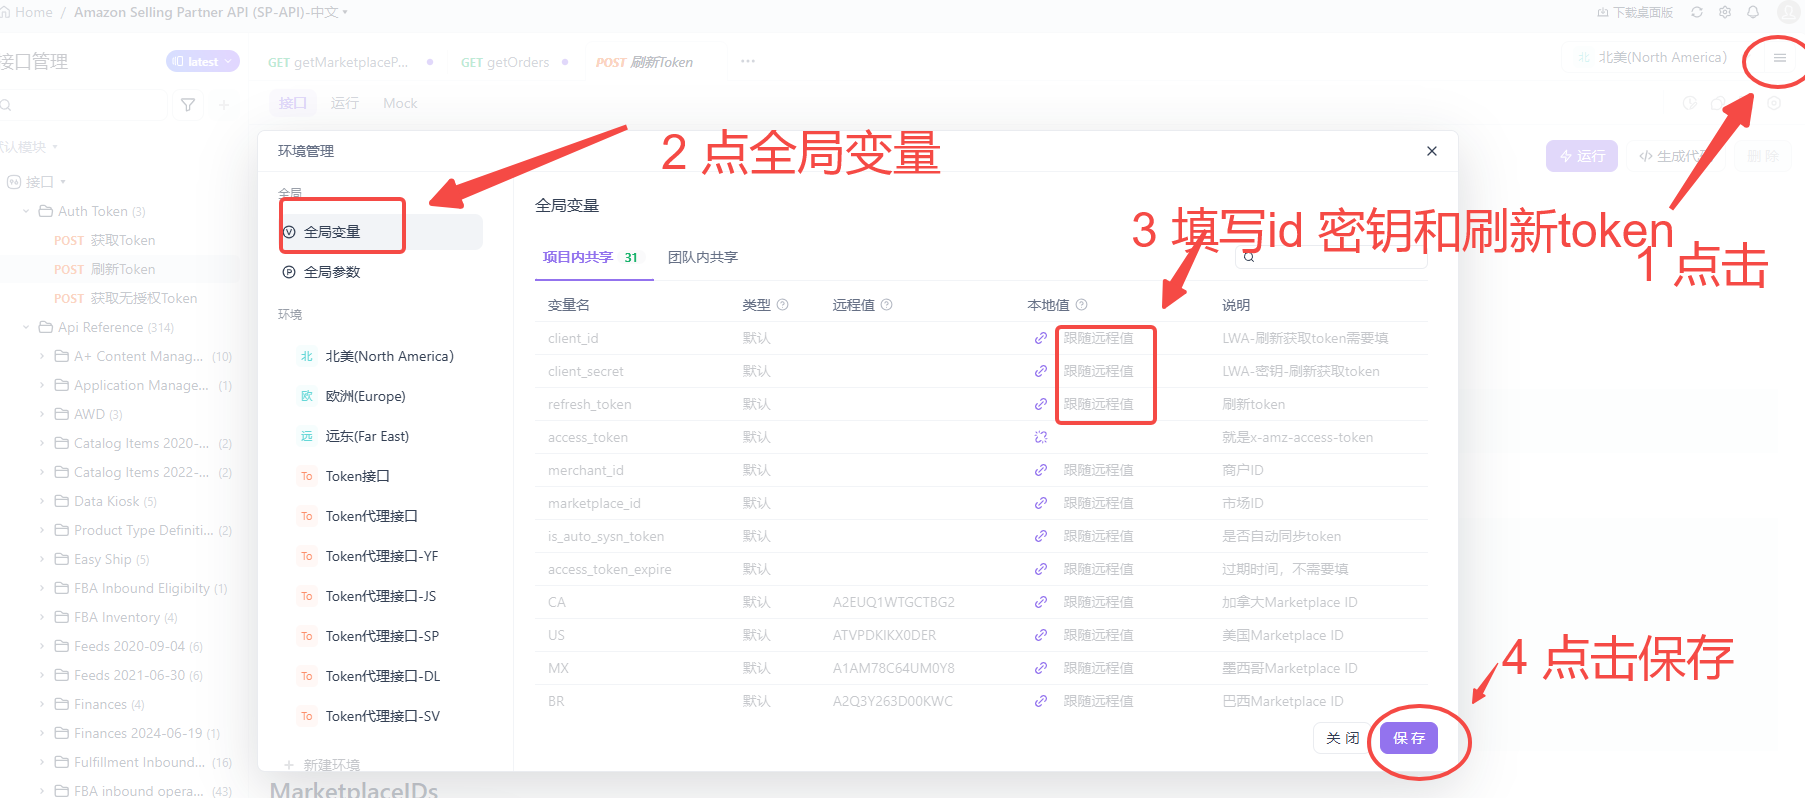Click the filter icon in the left sidebar
The height and width of the screenshot is (798, 1805).
click(188, 104)
